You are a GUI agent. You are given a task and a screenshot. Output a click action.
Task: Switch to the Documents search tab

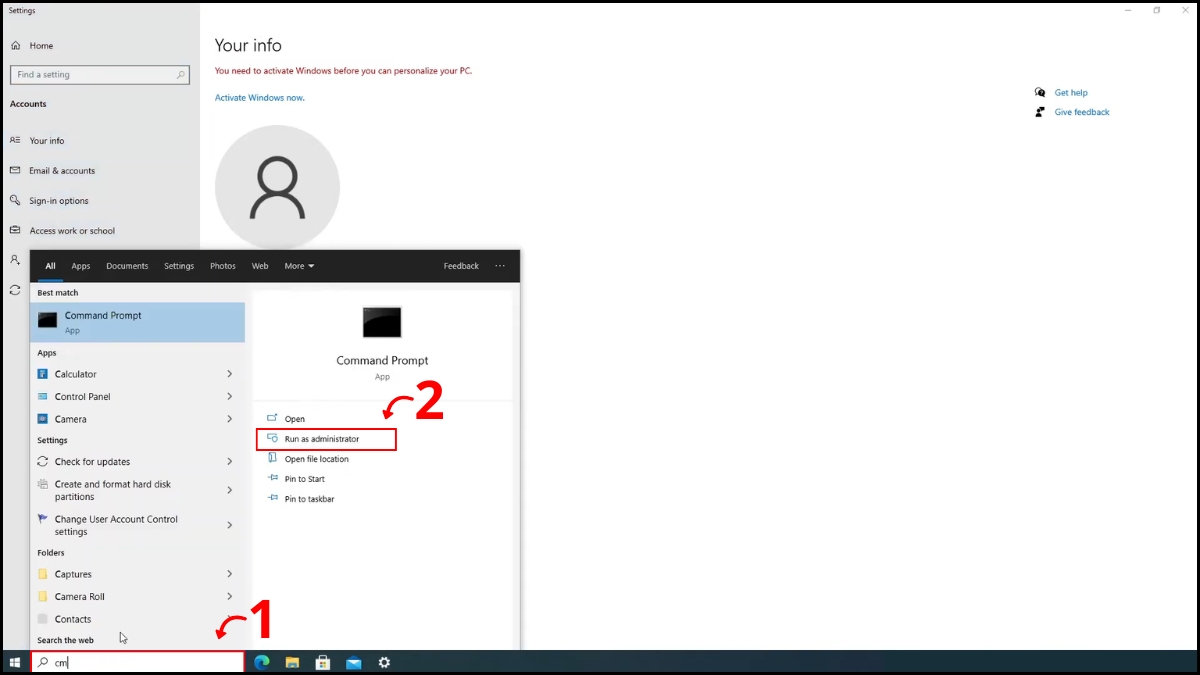[x=127, y=265]
